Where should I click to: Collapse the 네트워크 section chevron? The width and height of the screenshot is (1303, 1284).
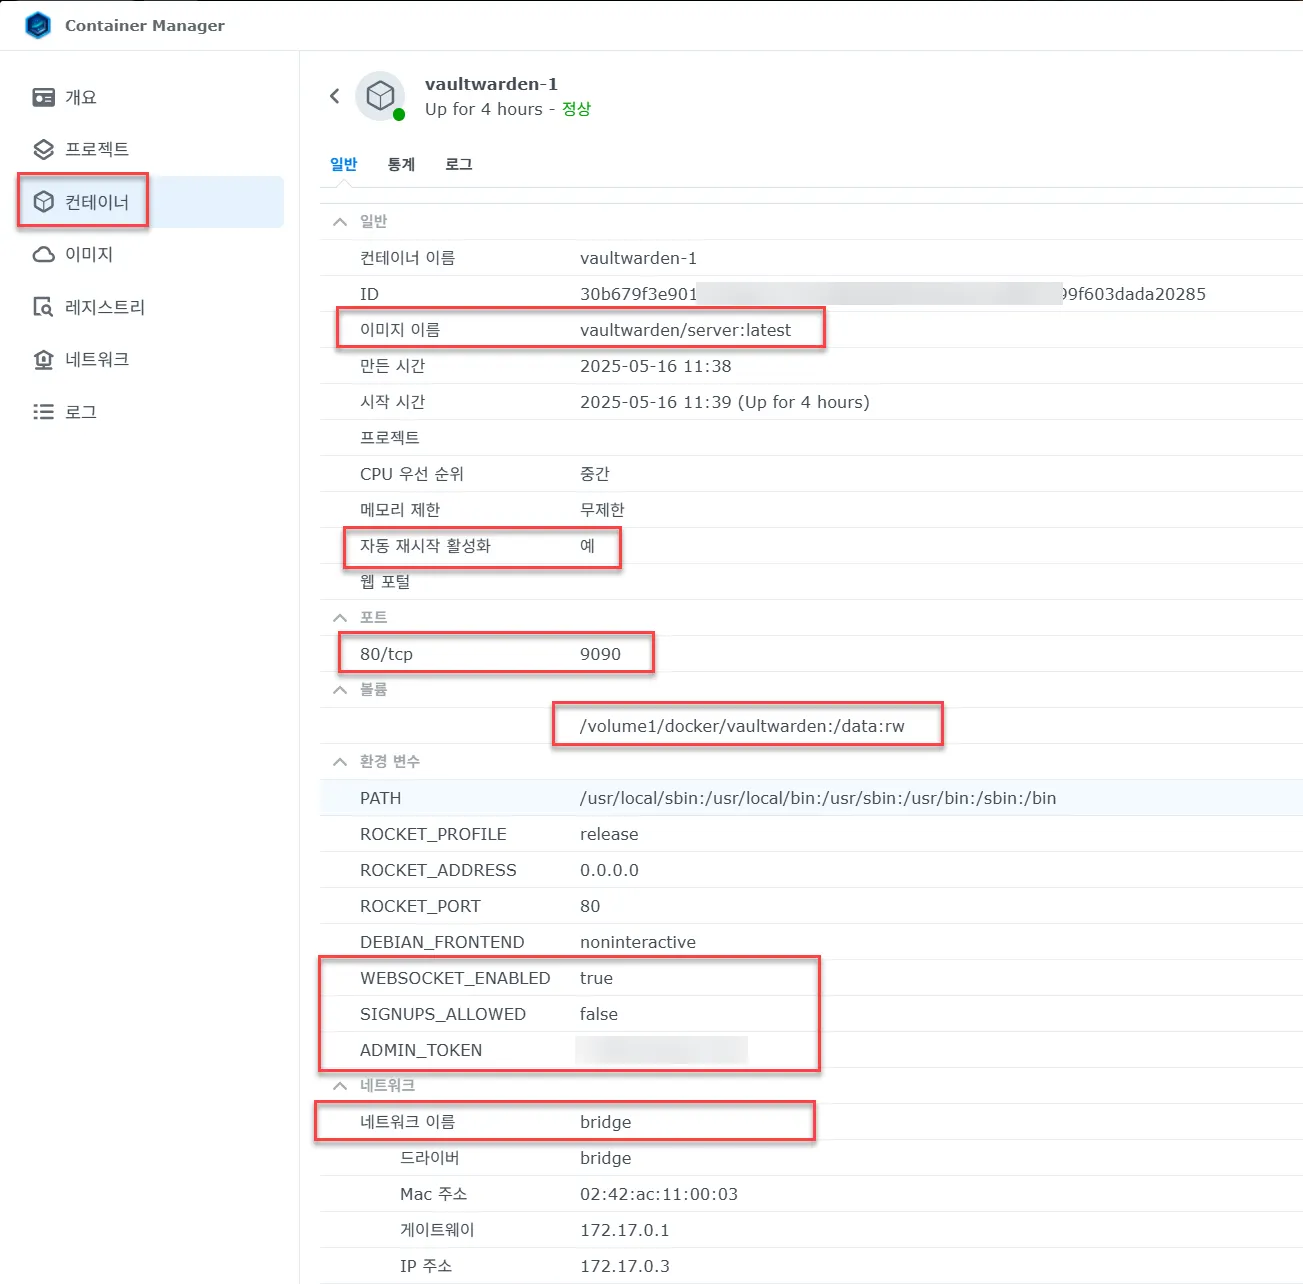click(340, 1086)
